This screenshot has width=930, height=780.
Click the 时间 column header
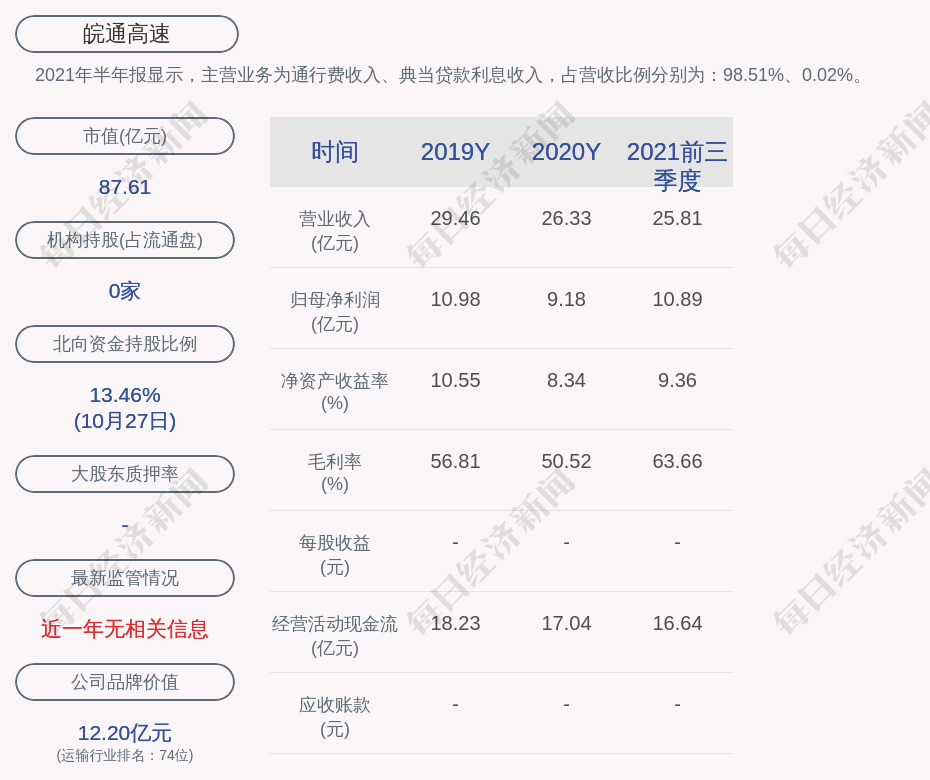[335, 152]
